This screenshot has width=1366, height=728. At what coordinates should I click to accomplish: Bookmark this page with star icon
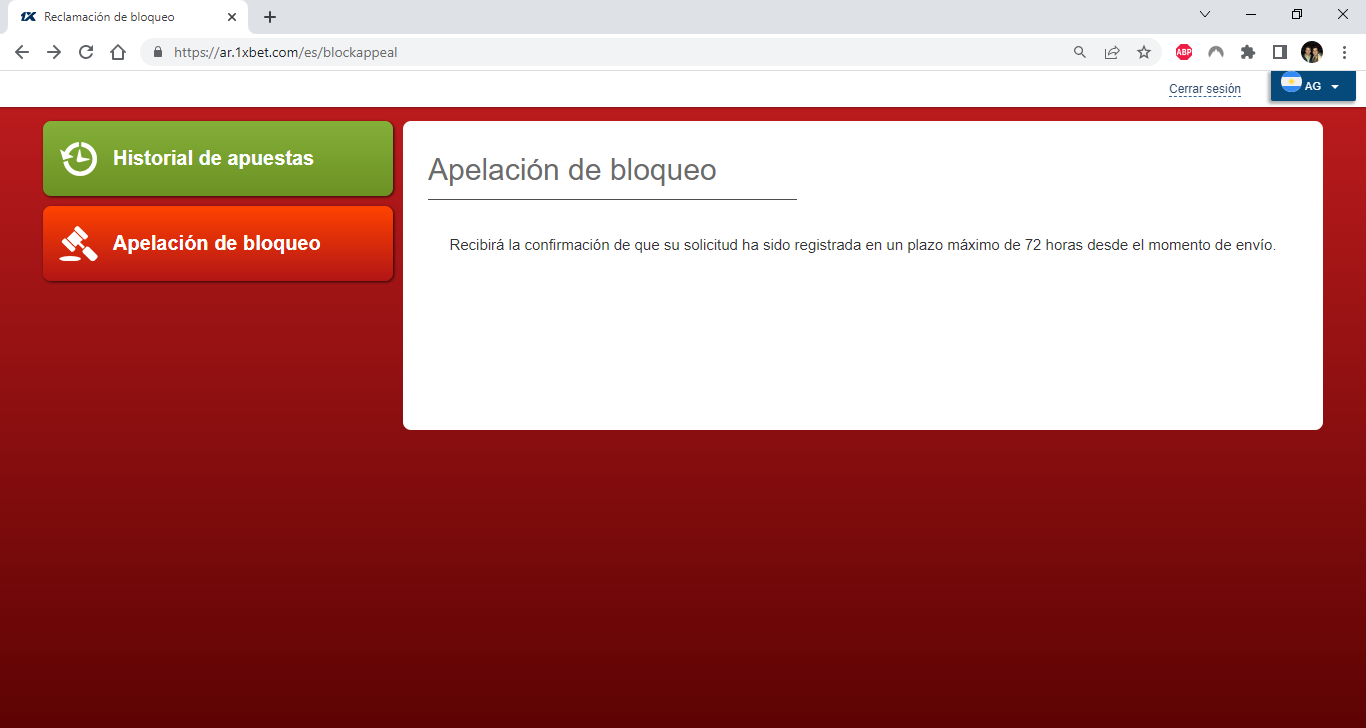pyautogui.click(x=1144, y=52)
